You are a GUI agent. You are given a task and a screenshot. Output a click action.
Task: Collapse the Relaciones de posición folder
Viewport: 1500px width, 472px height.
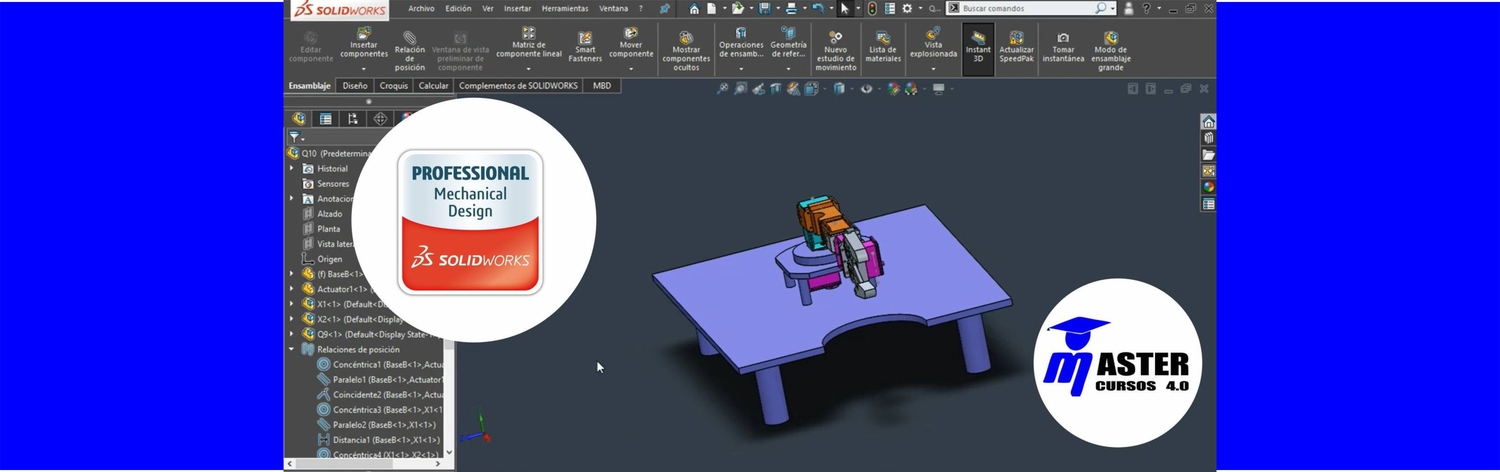[293, 349]
